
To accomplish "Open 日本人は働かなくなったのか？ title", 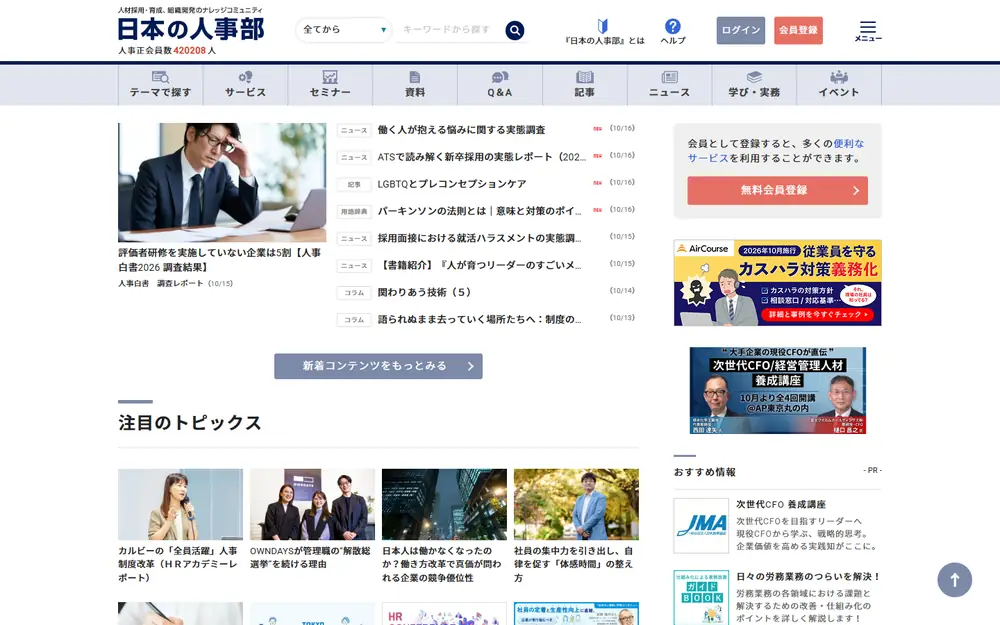I will [x=442, y=564].
